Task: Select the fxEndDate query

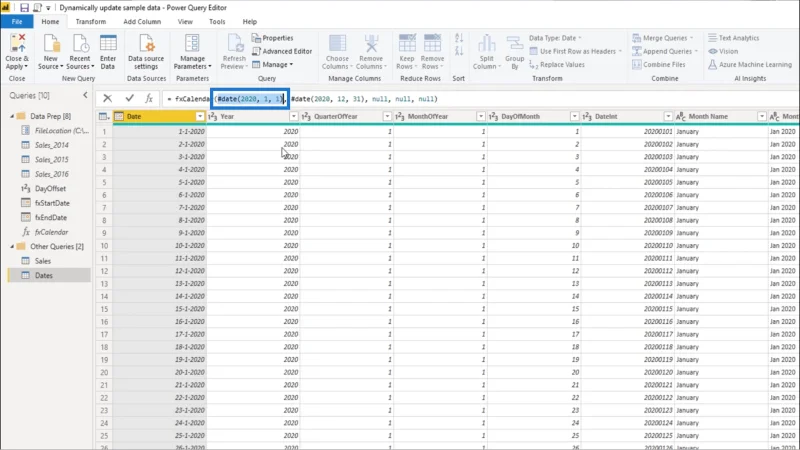Action: pyautogui.click(x=51, y=217)
